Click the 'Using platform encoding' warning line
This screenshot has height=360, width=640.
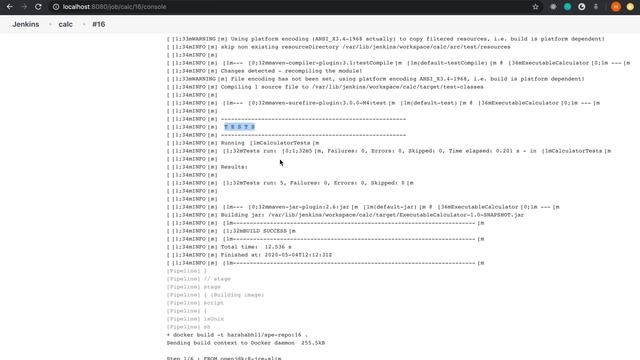click(x=385, y=39)
